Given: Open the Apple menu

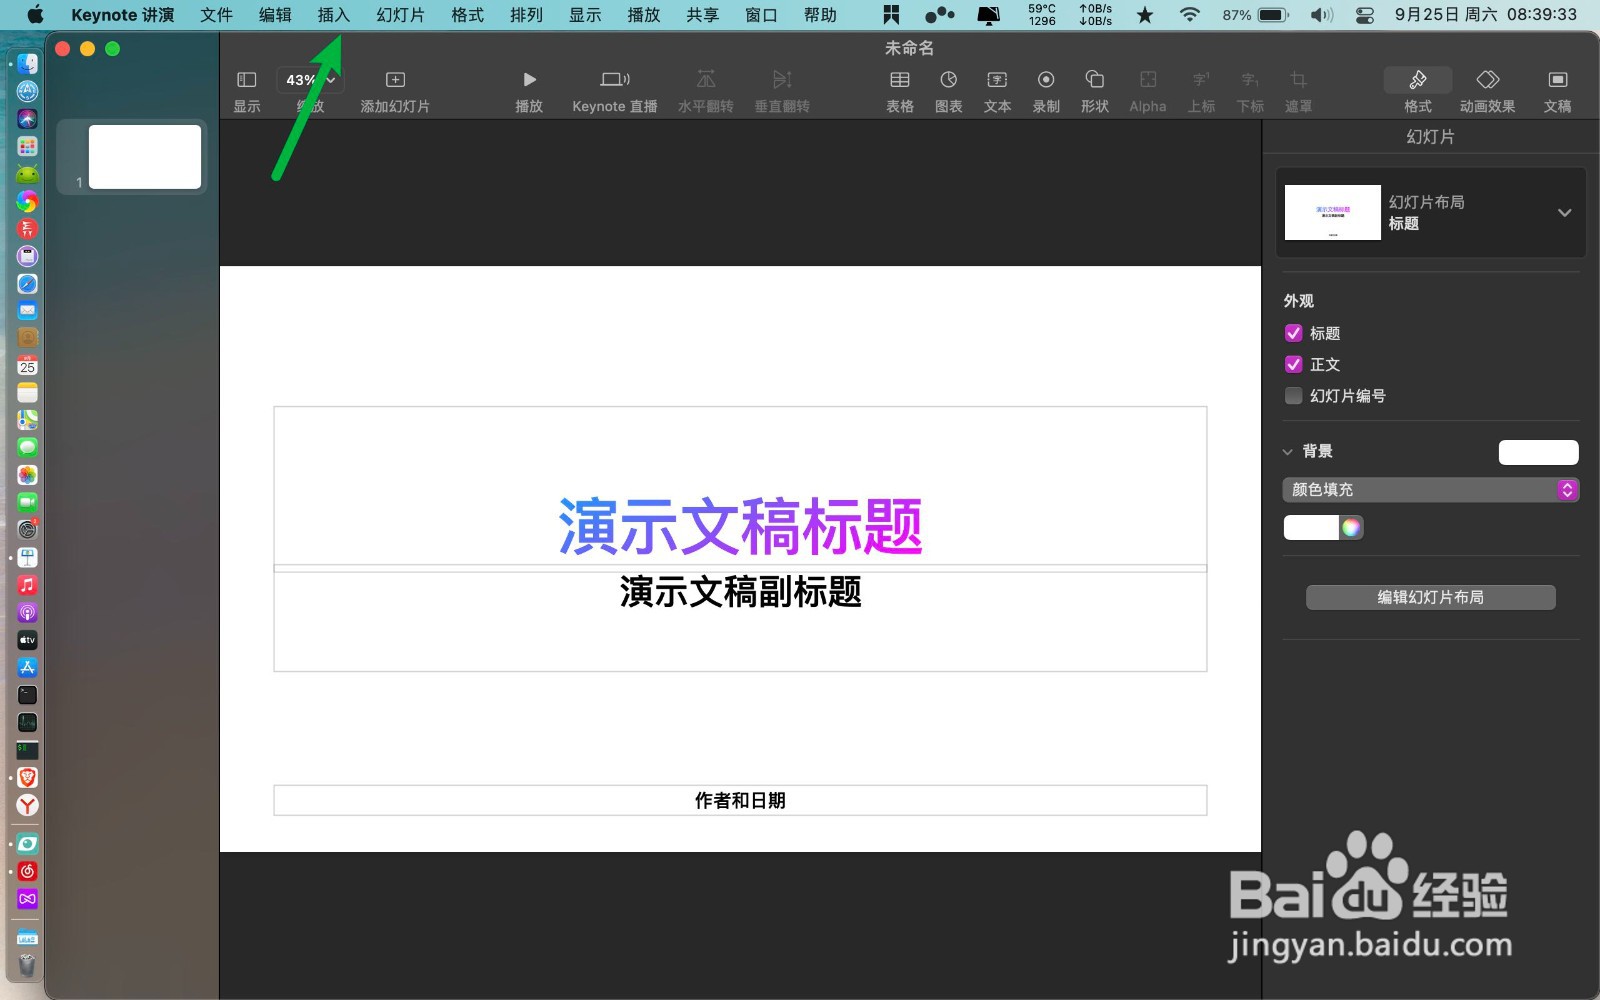Looking at the screenshot, I should tap(36, 15).
